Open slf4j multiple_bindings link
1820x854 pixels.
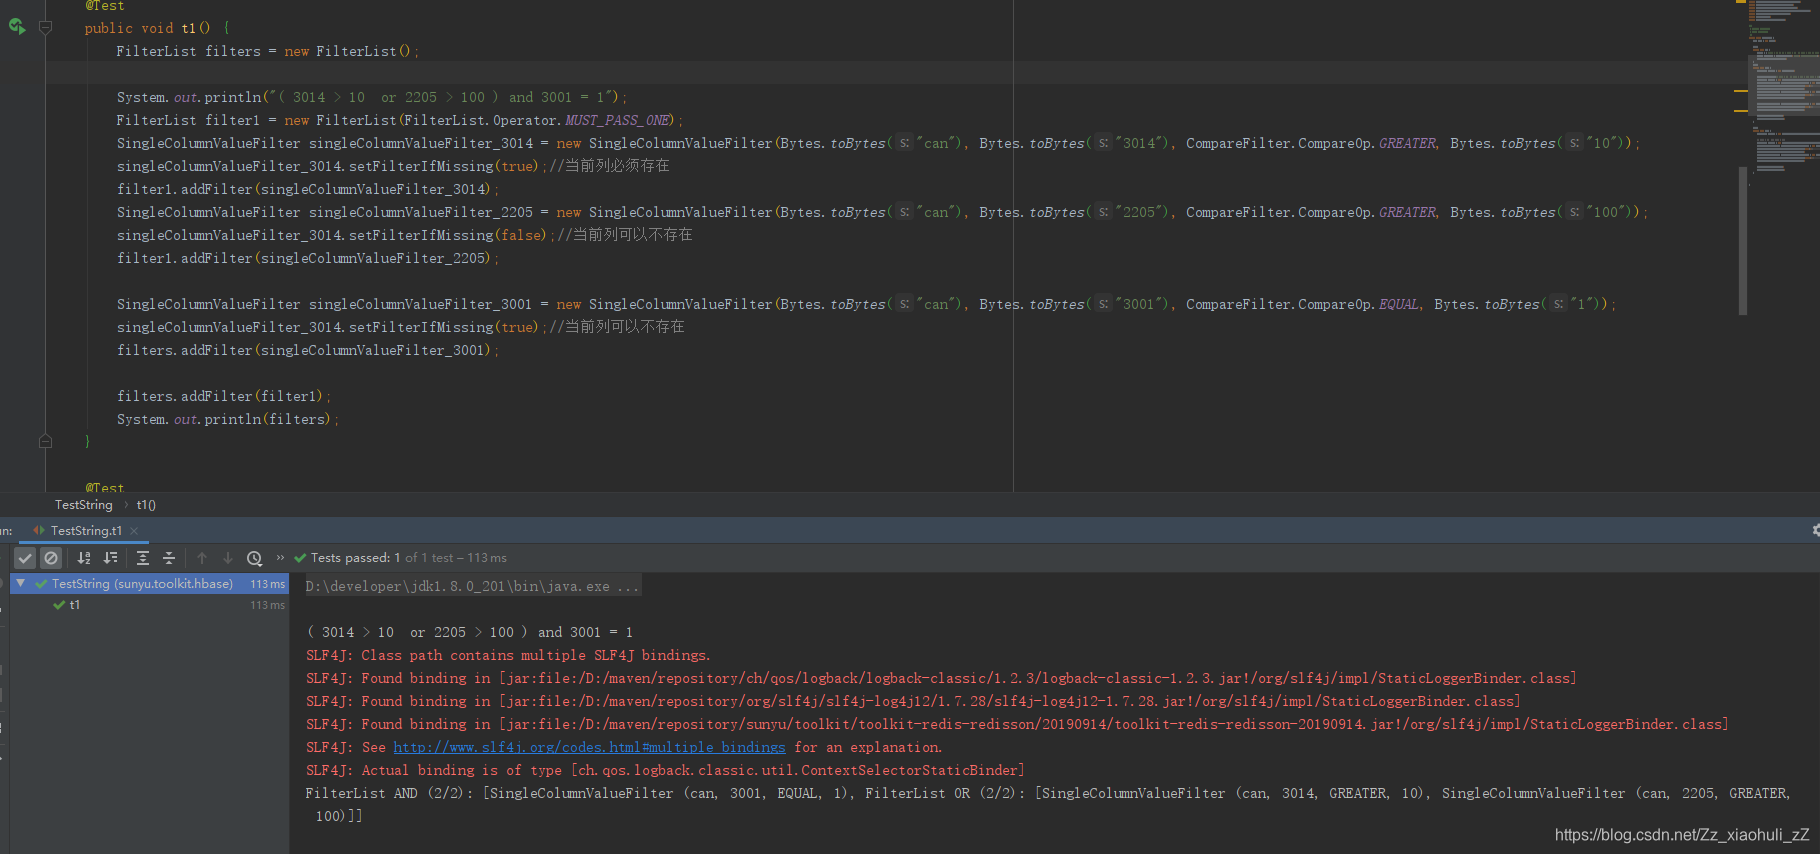pyautogui.click(x=589, y=747)
